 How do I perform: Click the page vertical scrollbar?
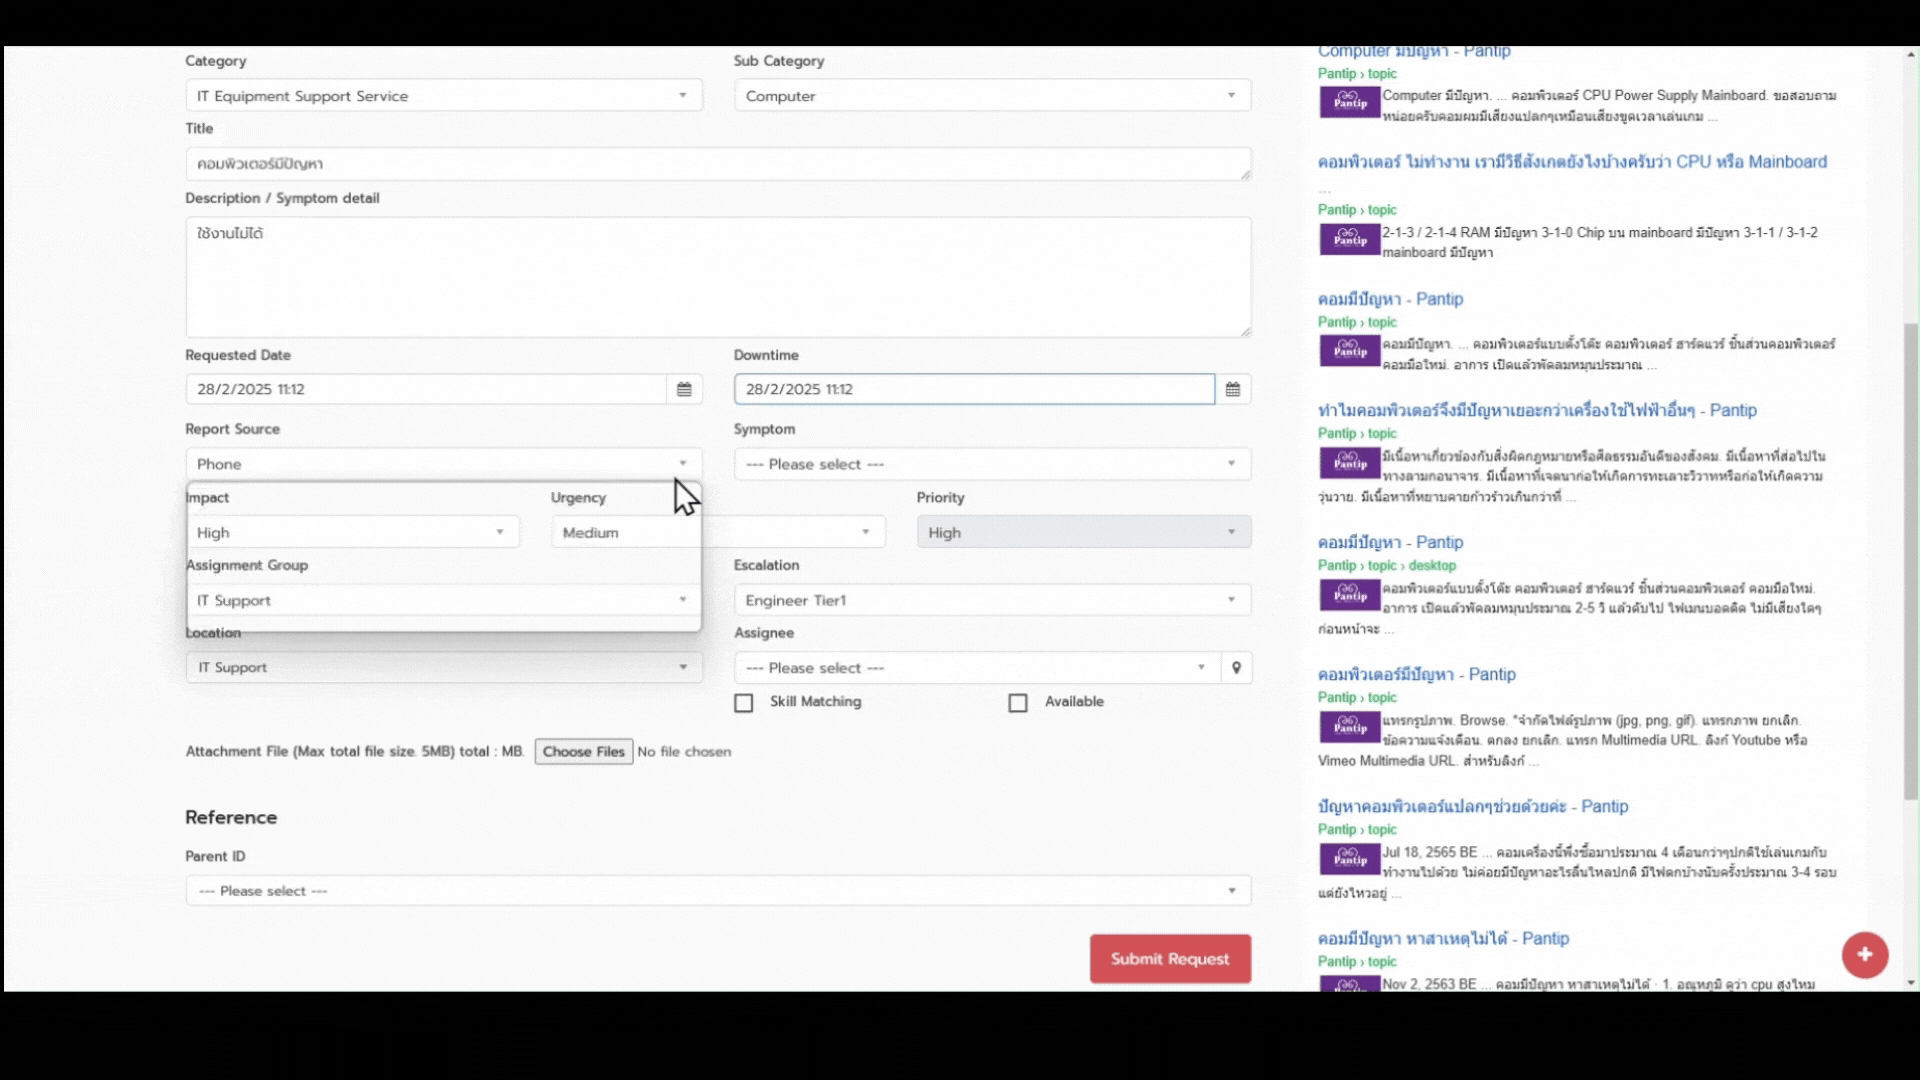1911,560
